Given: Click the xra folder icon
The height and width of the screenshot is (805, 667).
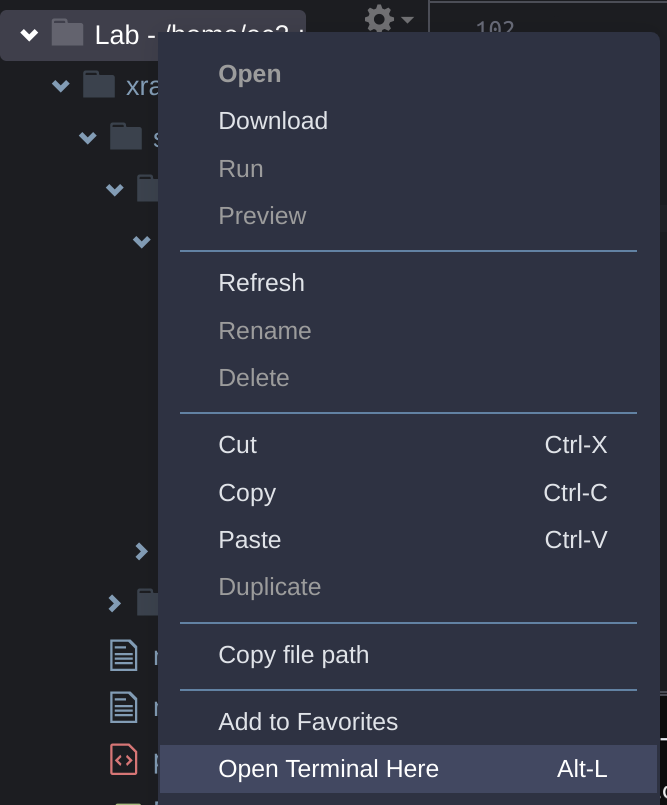Looking at the screenshot, I should 100,85.
